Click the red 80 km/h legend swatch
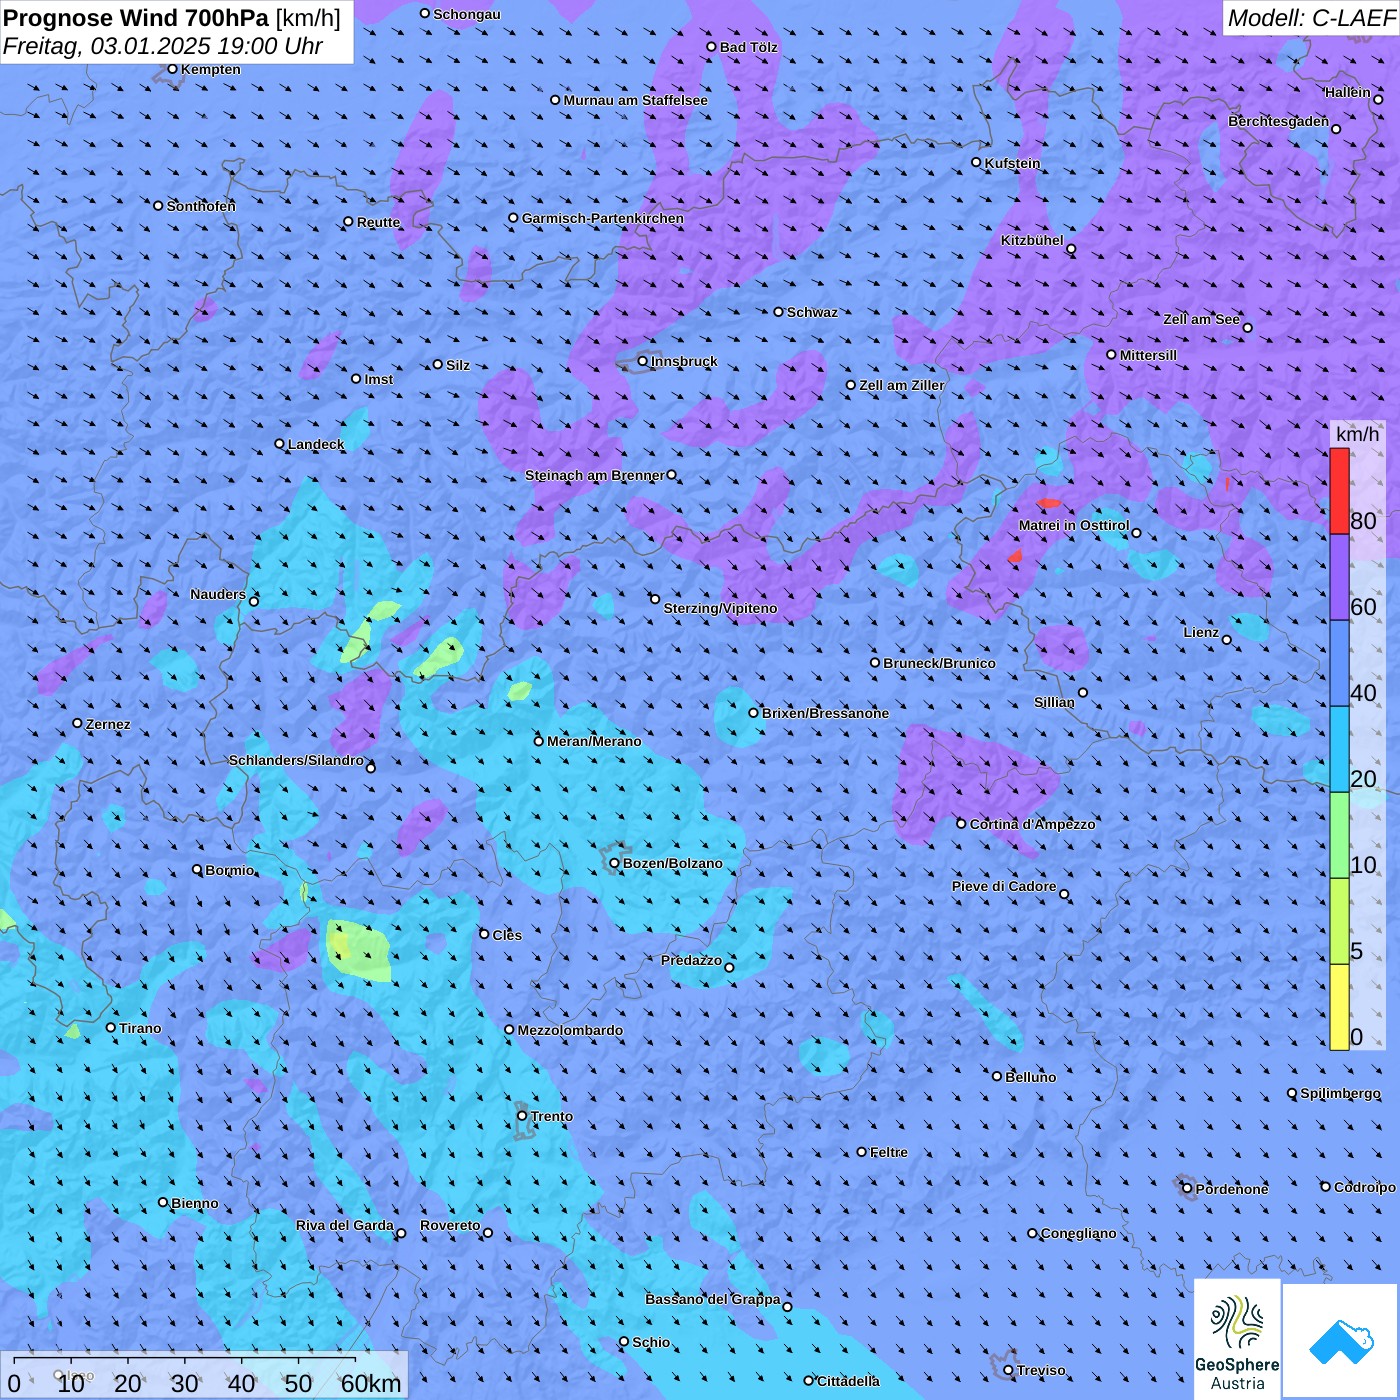The image size is (1400, 1400). [1339, 491]
